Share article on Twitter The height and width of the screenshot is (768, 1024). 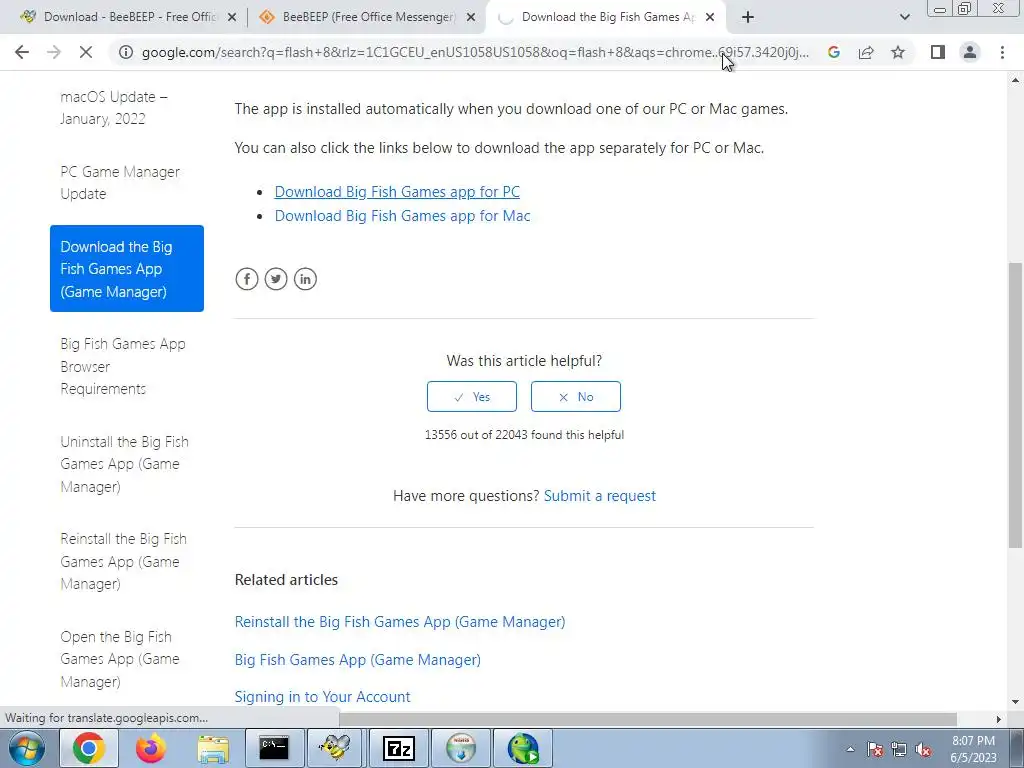[x=276, y=279]
